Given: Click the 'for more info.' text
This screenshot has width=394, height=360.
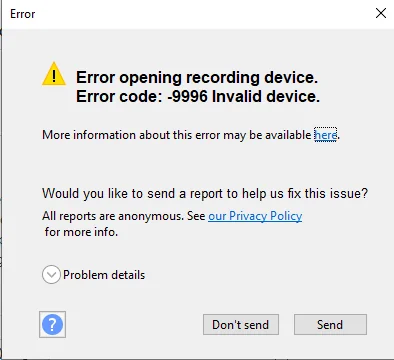Looking at the screenshot, I should click(81, 232).
